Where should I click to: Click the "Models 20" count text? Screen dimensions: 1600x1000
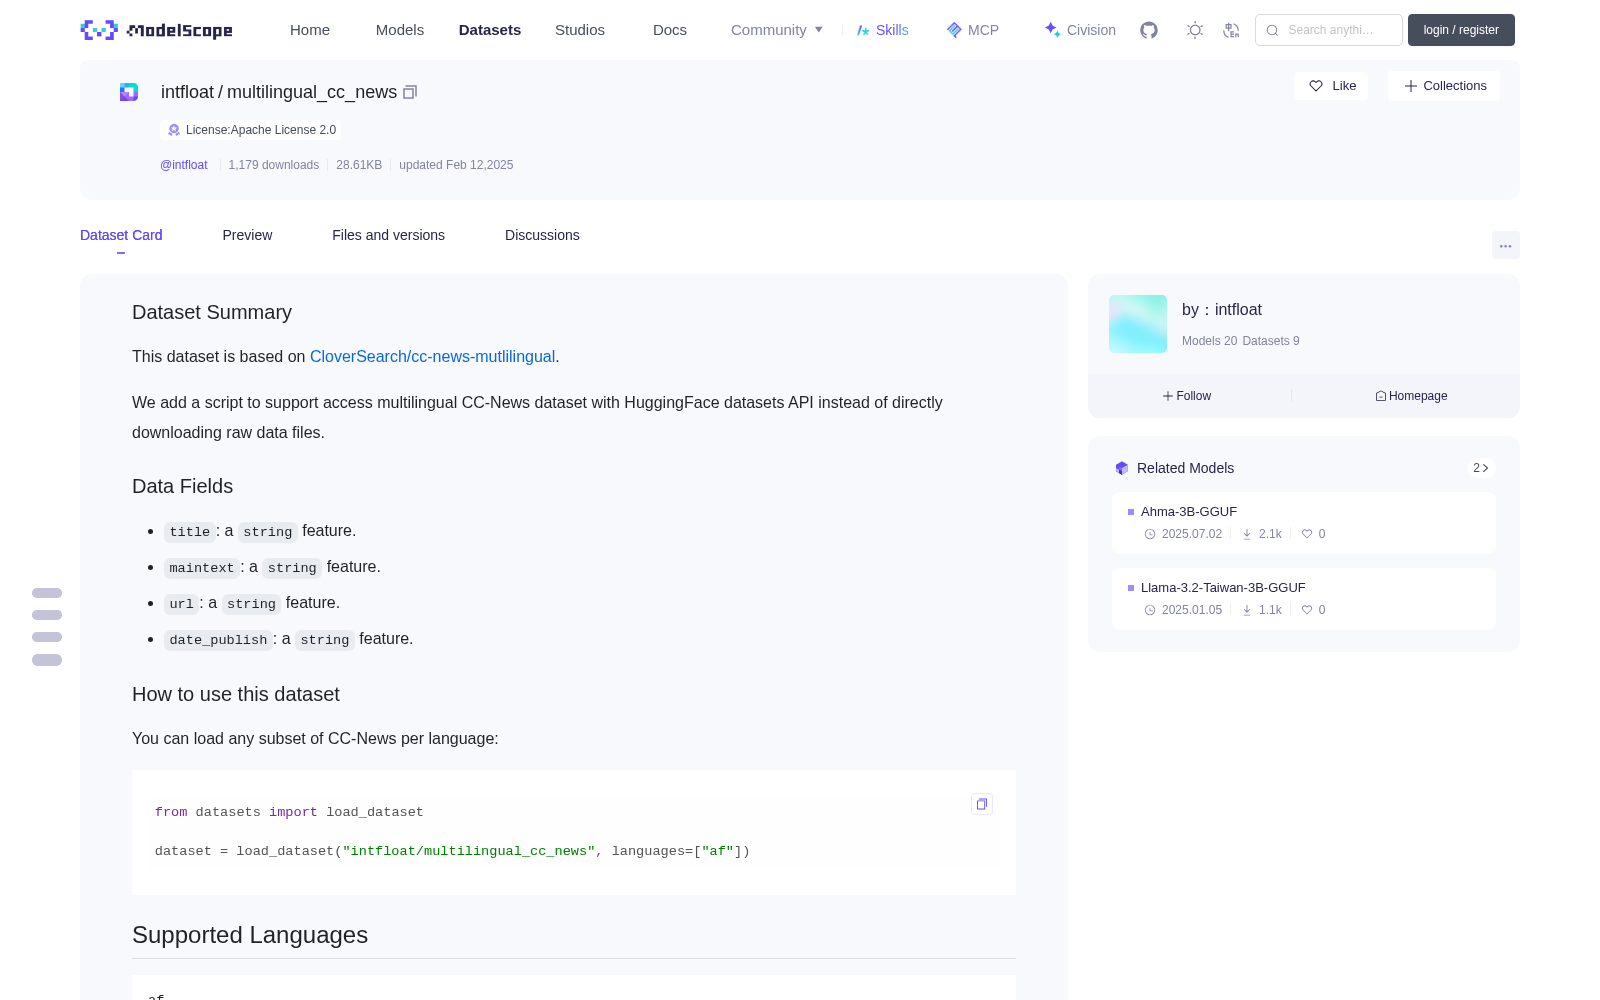pos(1210,341)
